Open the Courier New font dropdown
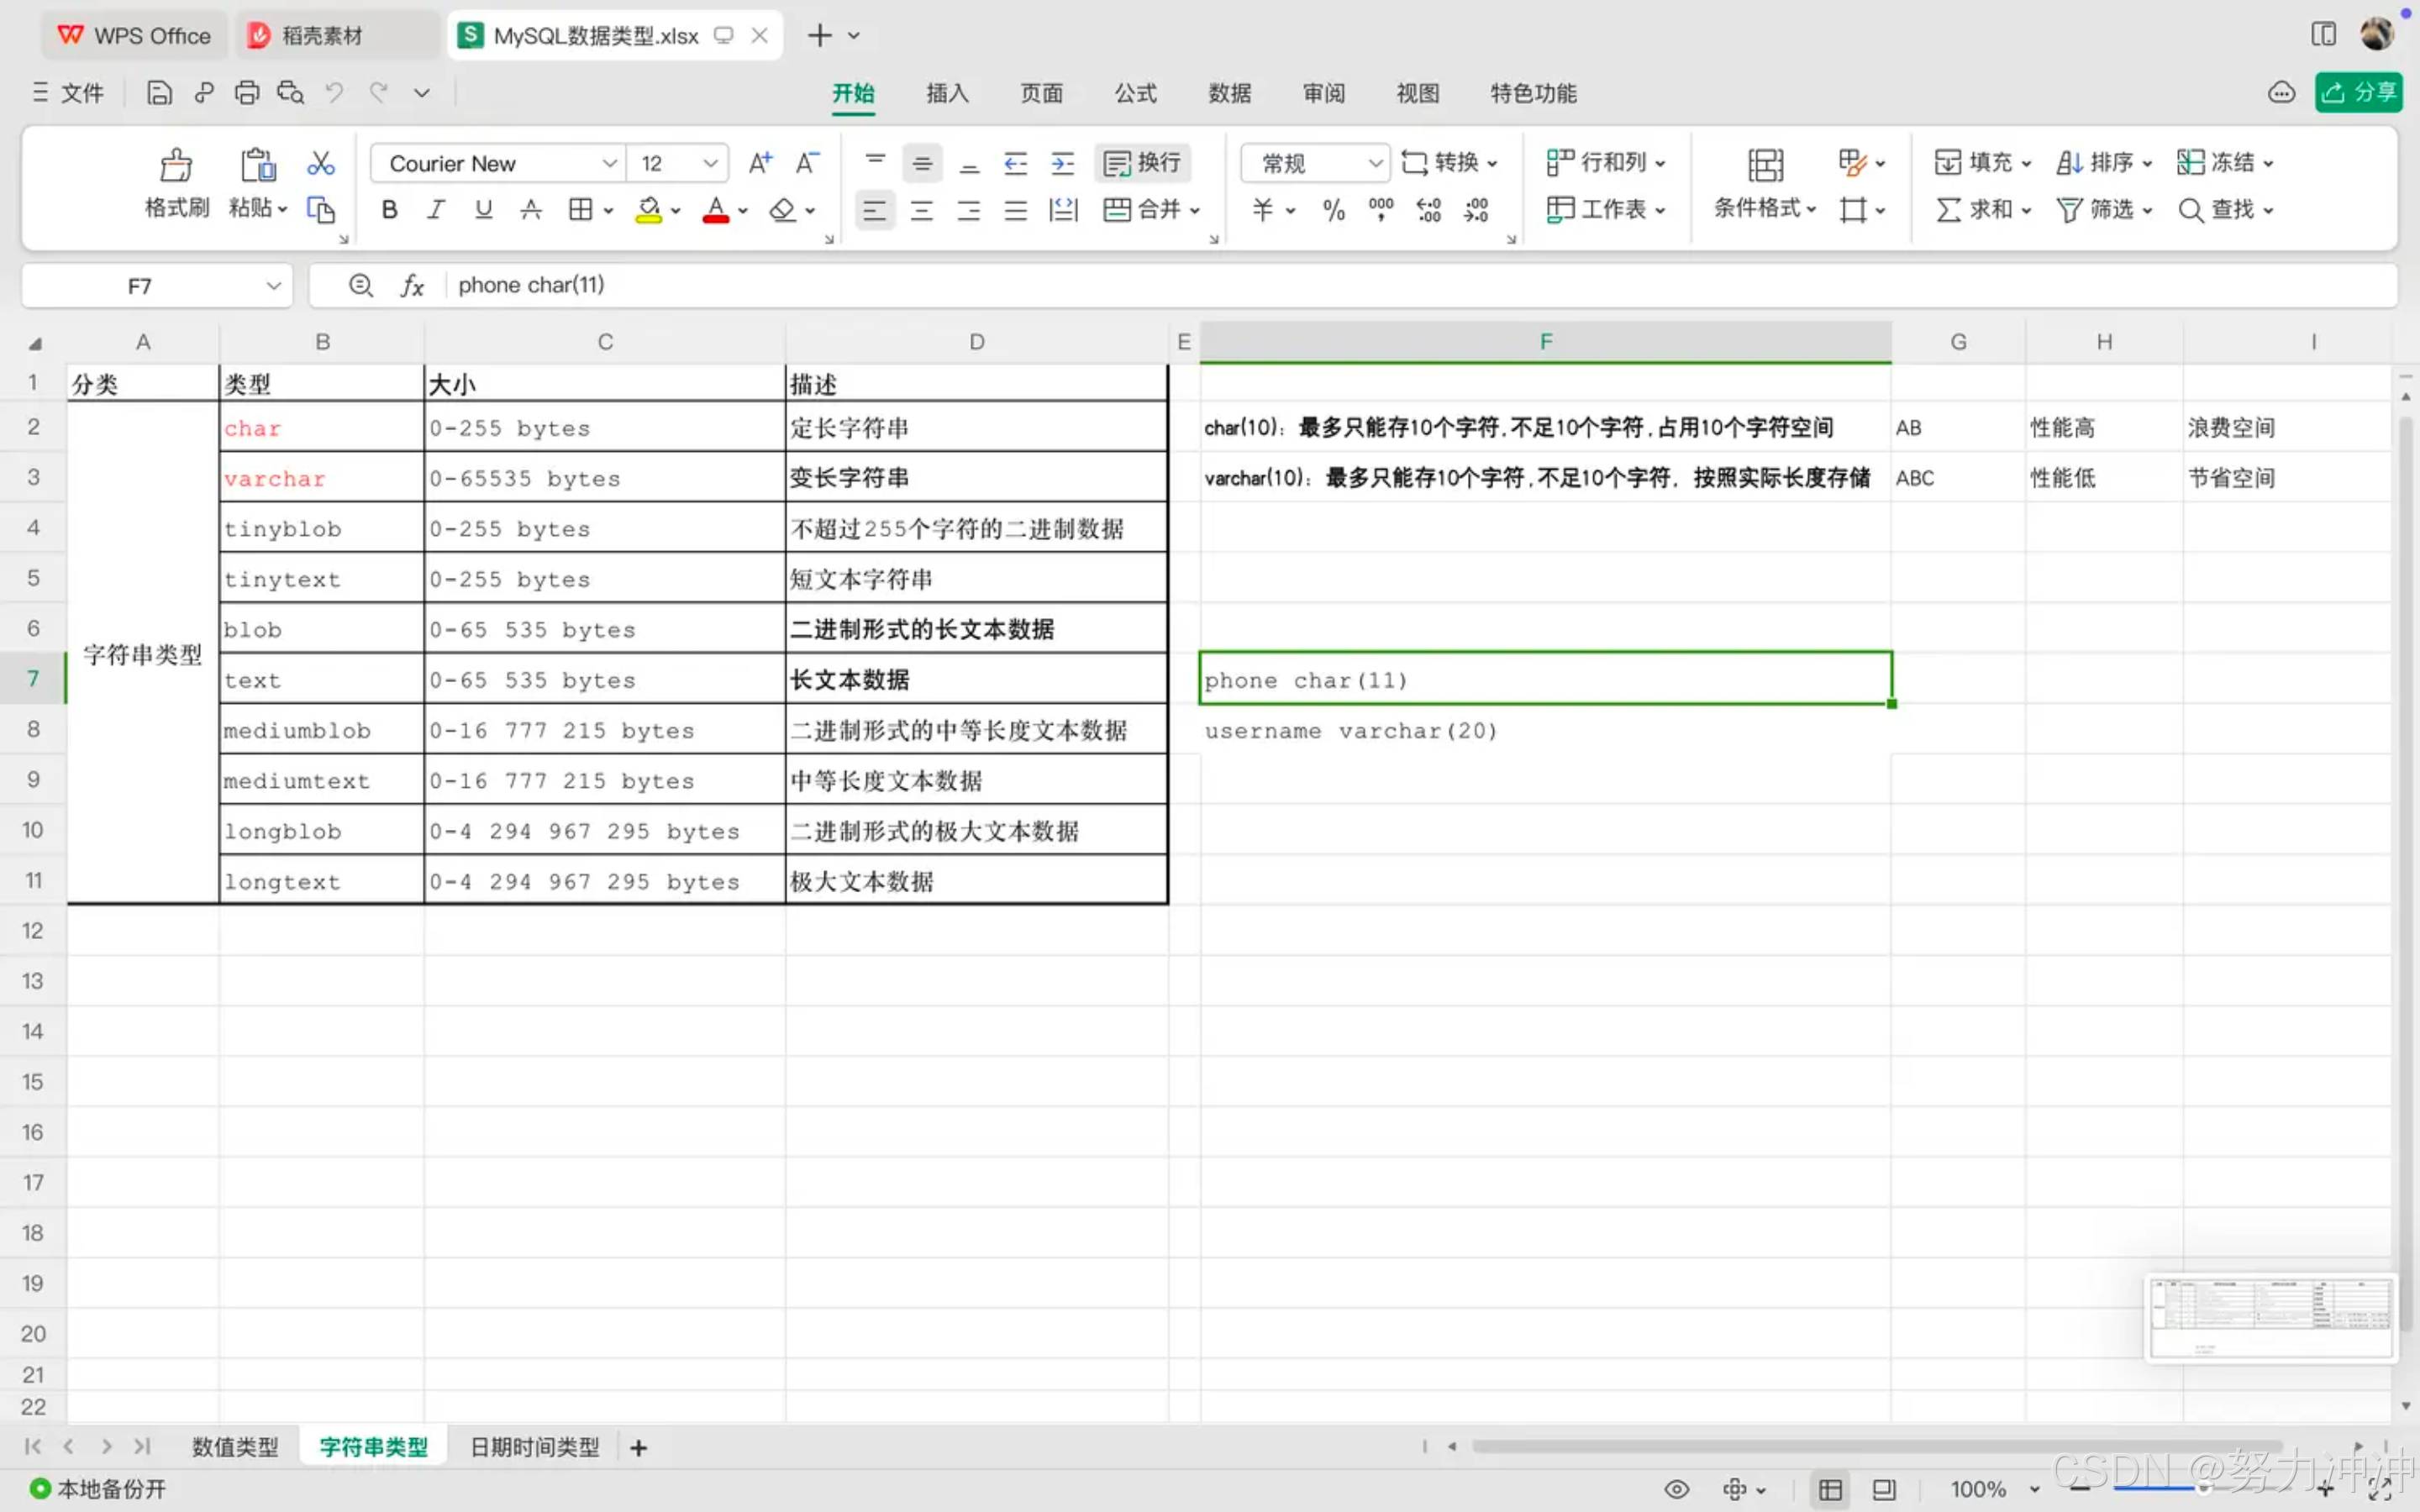Image resolution: width=2420 pixels, height=1512 pixels. pyautogui.click(x=608, y=163)
